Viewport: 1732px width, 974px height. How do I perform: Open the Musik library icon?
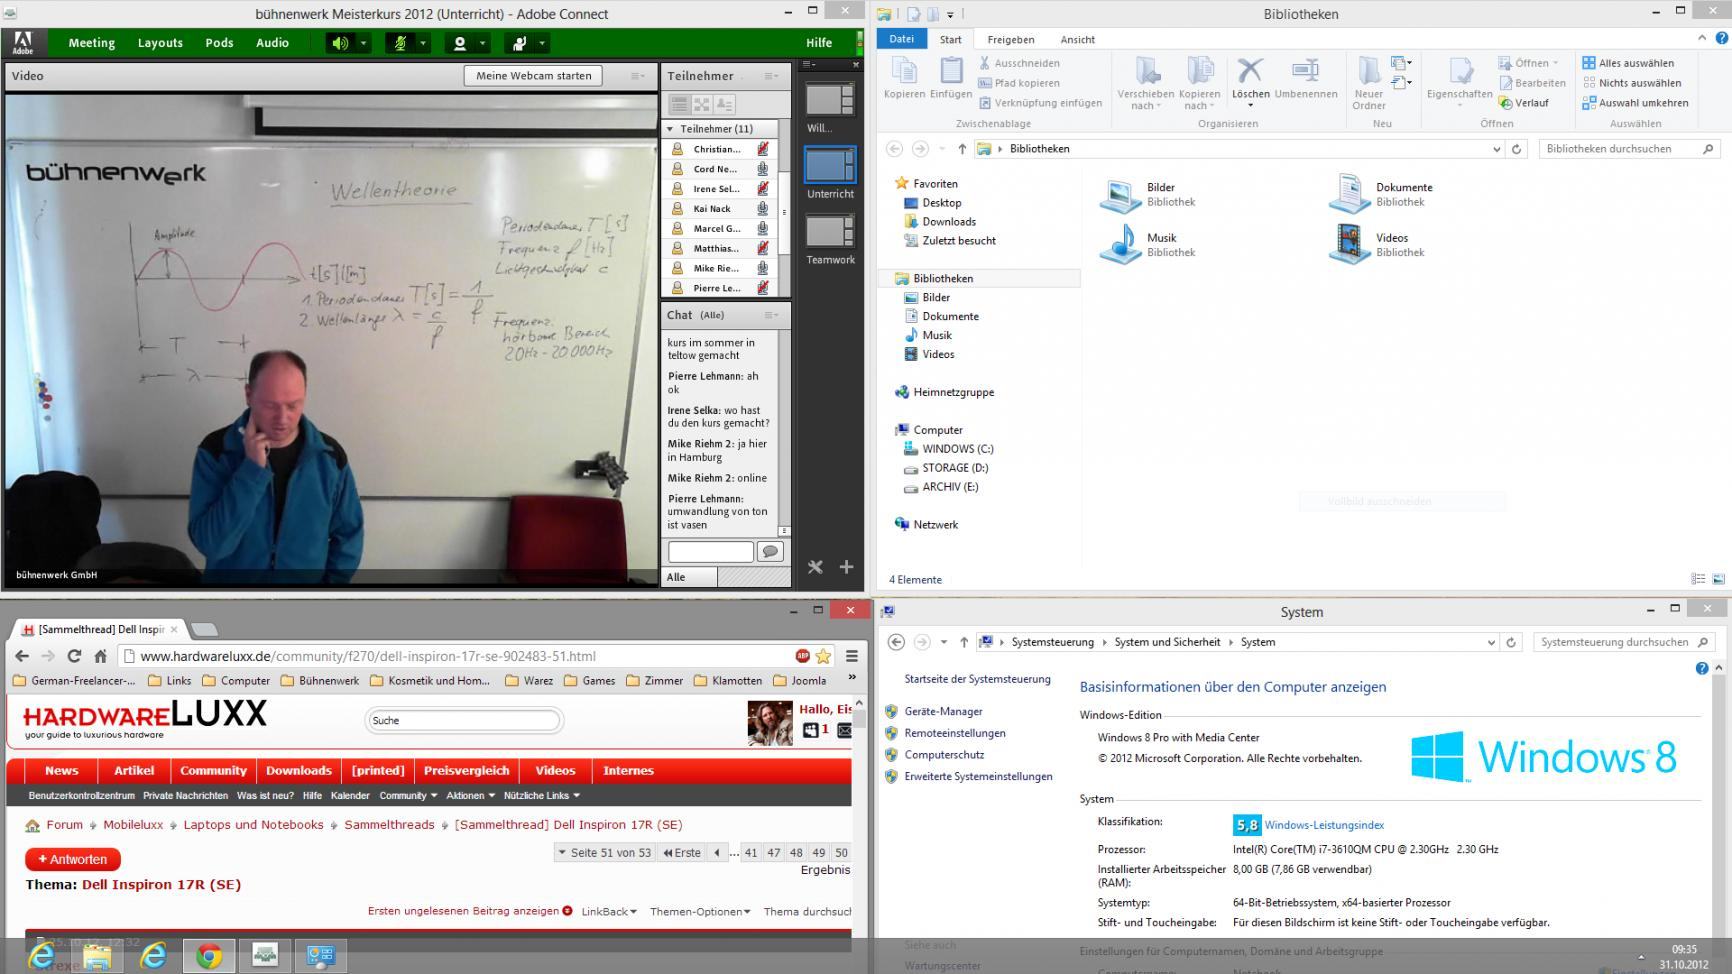tap(1120, 244)
